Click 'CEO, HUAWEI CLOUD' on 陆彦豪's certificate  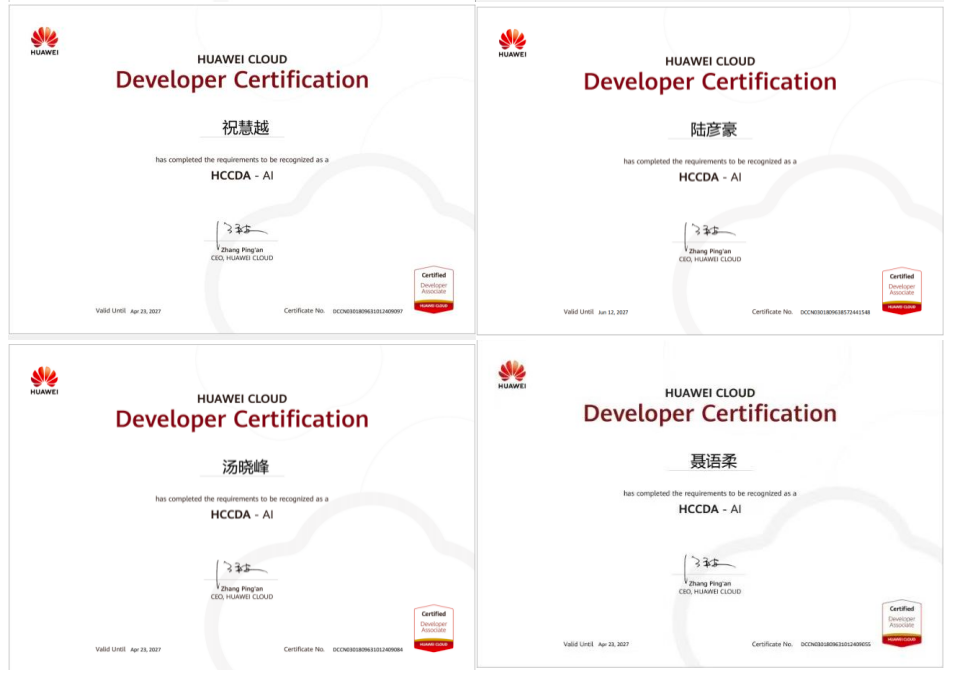[x=710, y=259]
